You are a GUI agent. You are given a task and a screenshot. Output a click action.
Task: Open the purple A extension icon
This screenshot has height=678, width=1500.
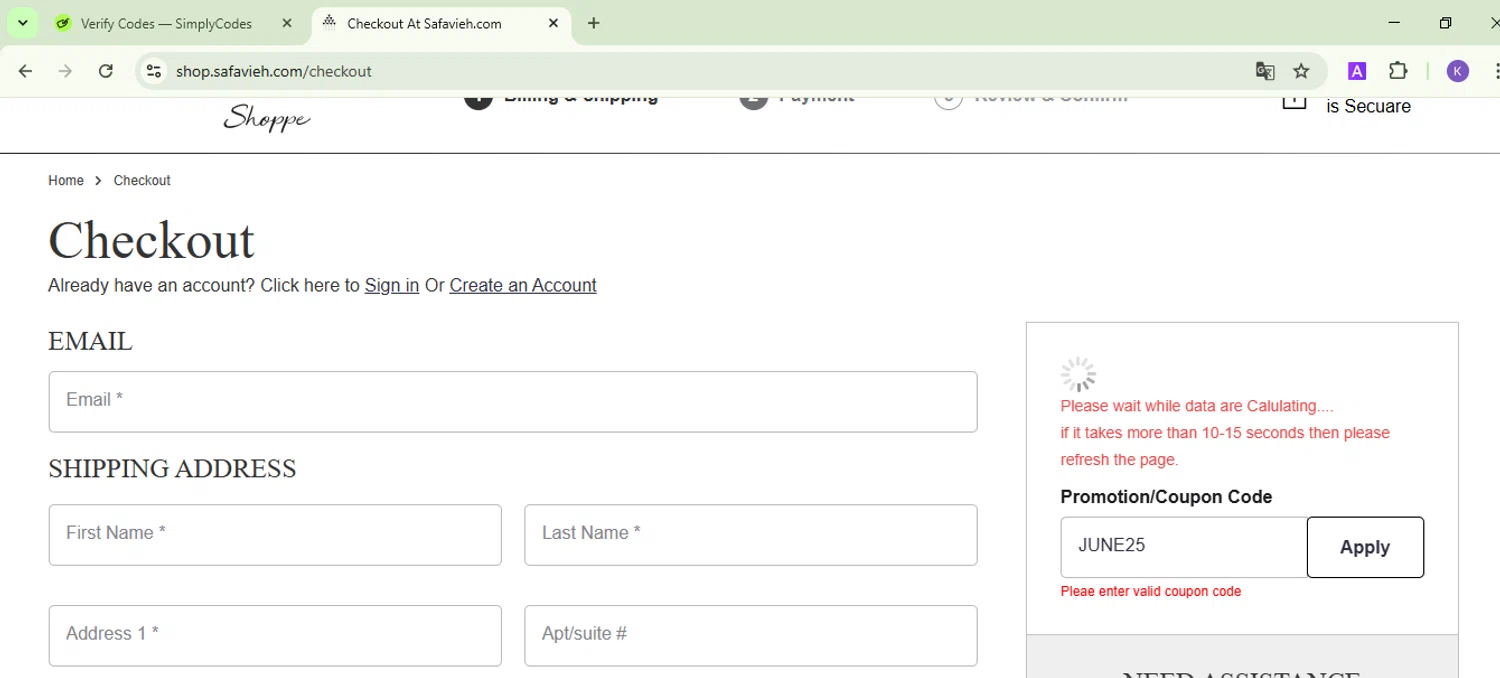(x=1357, y=71)
